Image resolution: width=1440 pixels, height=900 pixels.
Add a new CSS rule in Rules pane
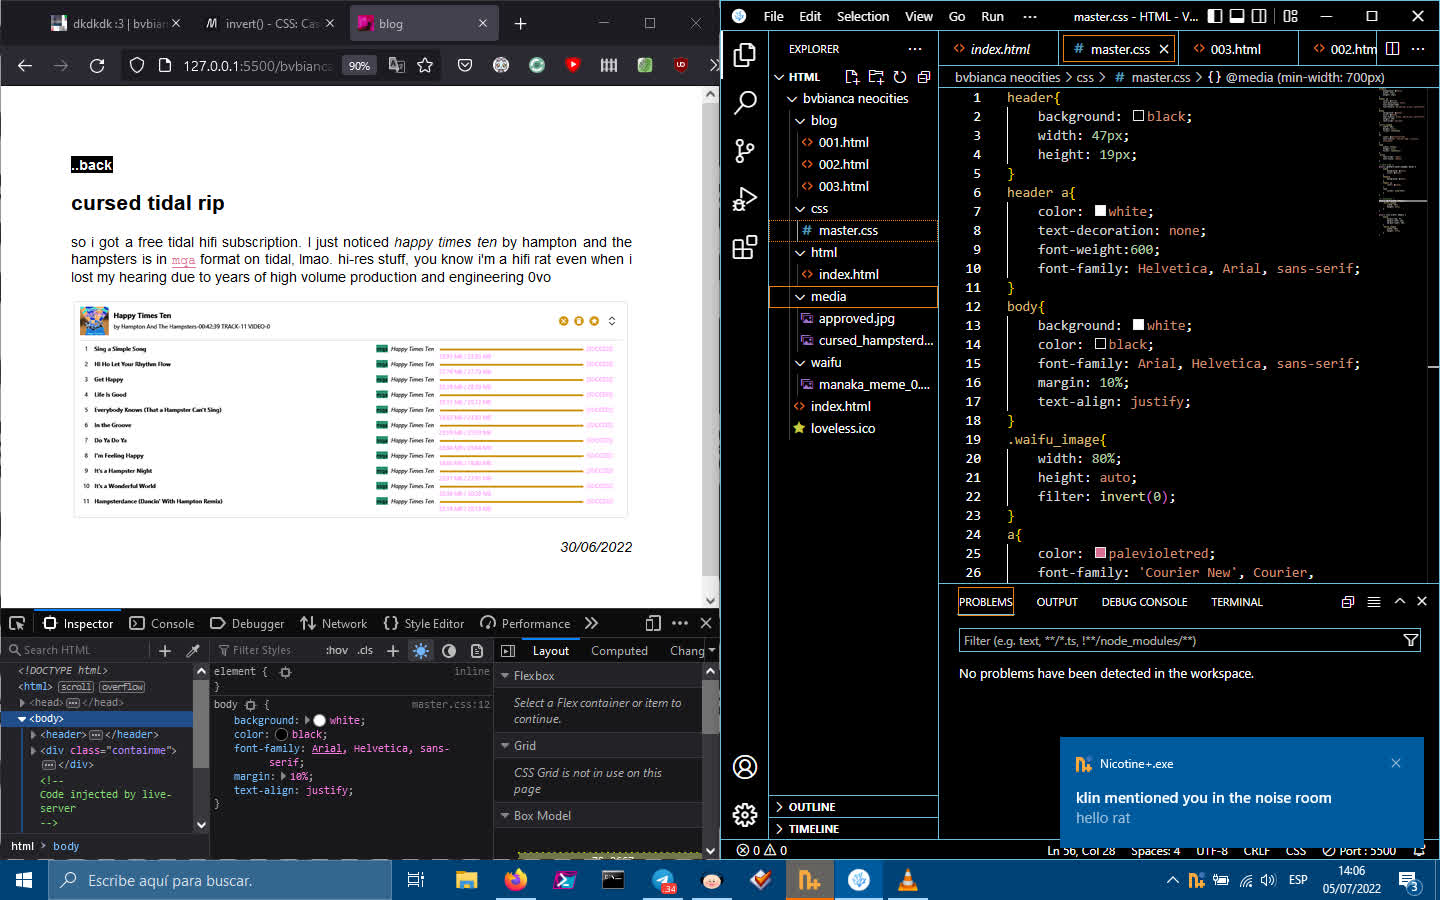[393, 650]
